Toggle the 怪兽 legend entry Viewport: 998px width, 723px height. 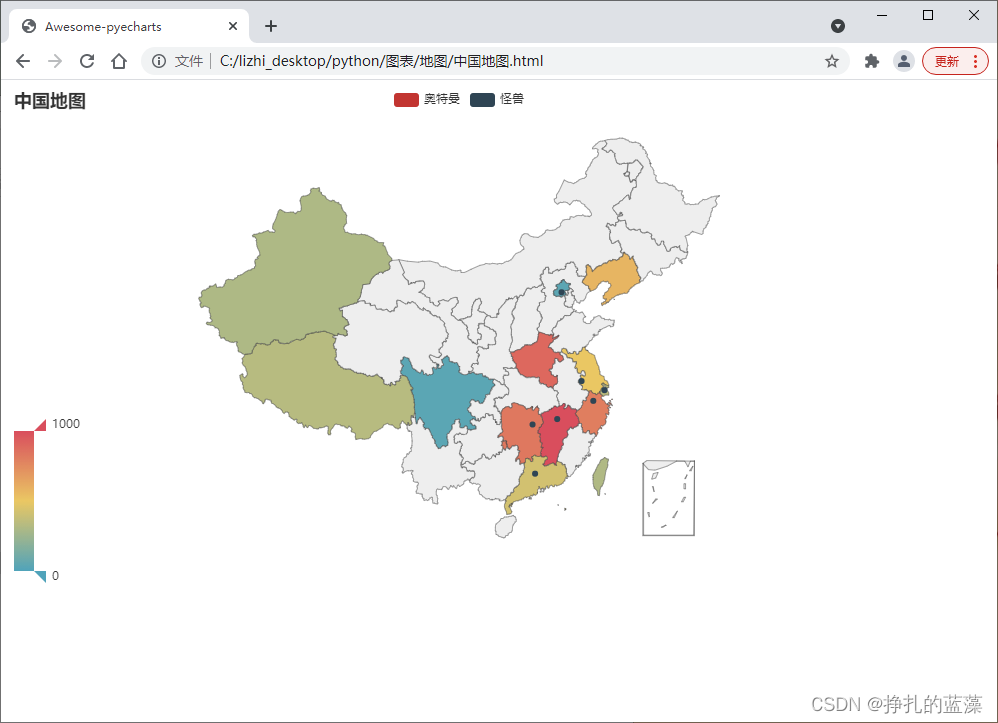507,100
